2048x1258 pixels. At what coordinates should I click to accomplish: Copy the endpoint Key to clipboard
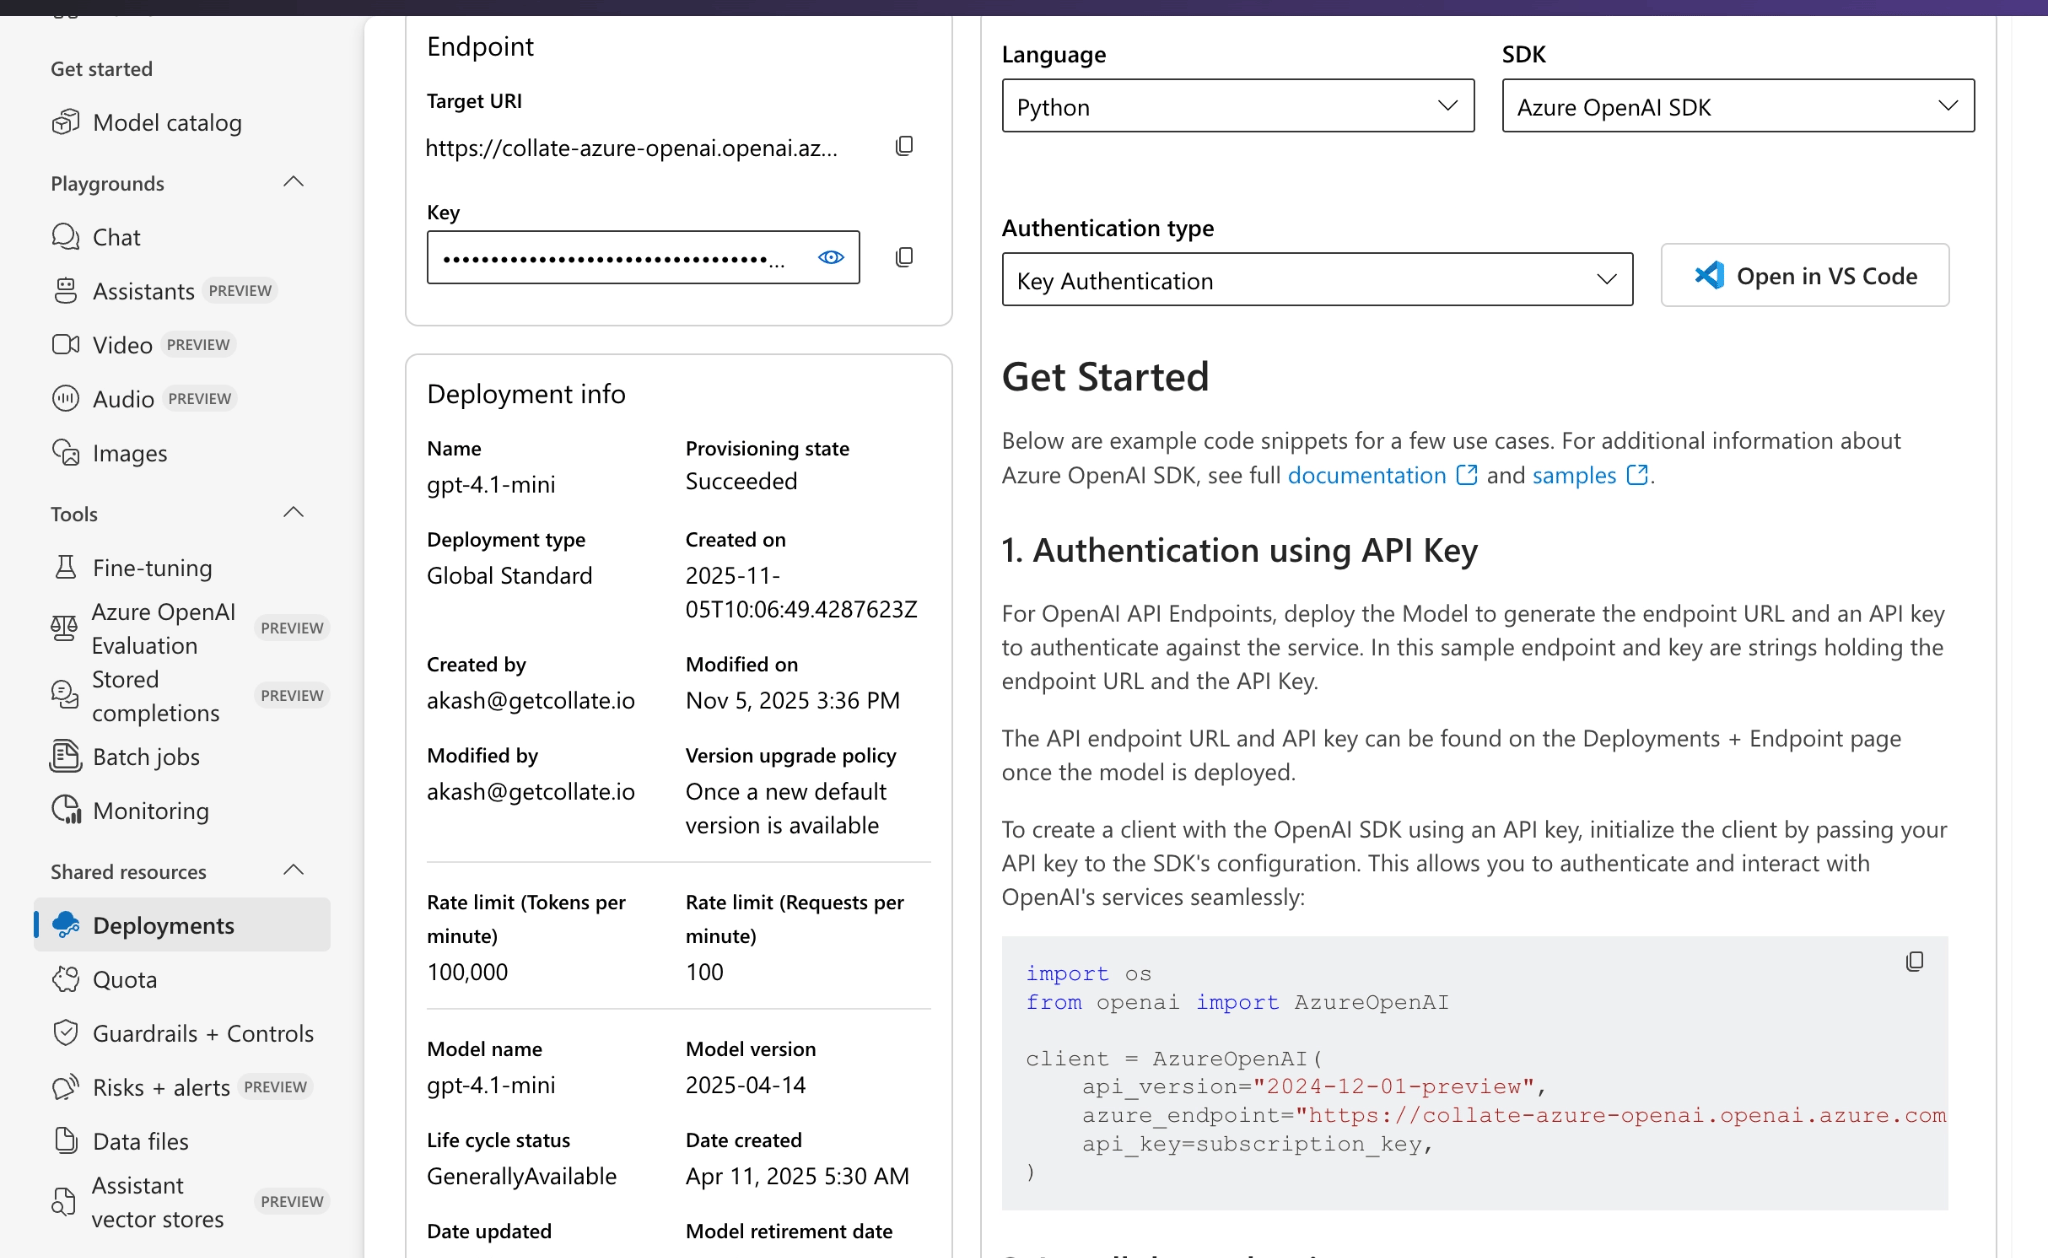tap(904, 258)
